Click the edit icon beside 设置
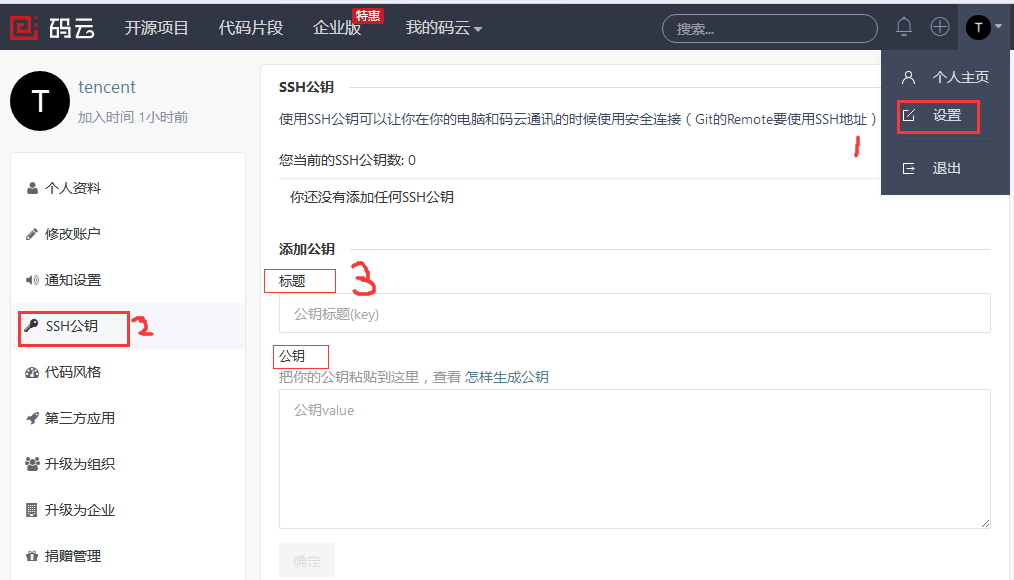The height and width of the screenshot is (580, 1014). (x=909, y=116)
